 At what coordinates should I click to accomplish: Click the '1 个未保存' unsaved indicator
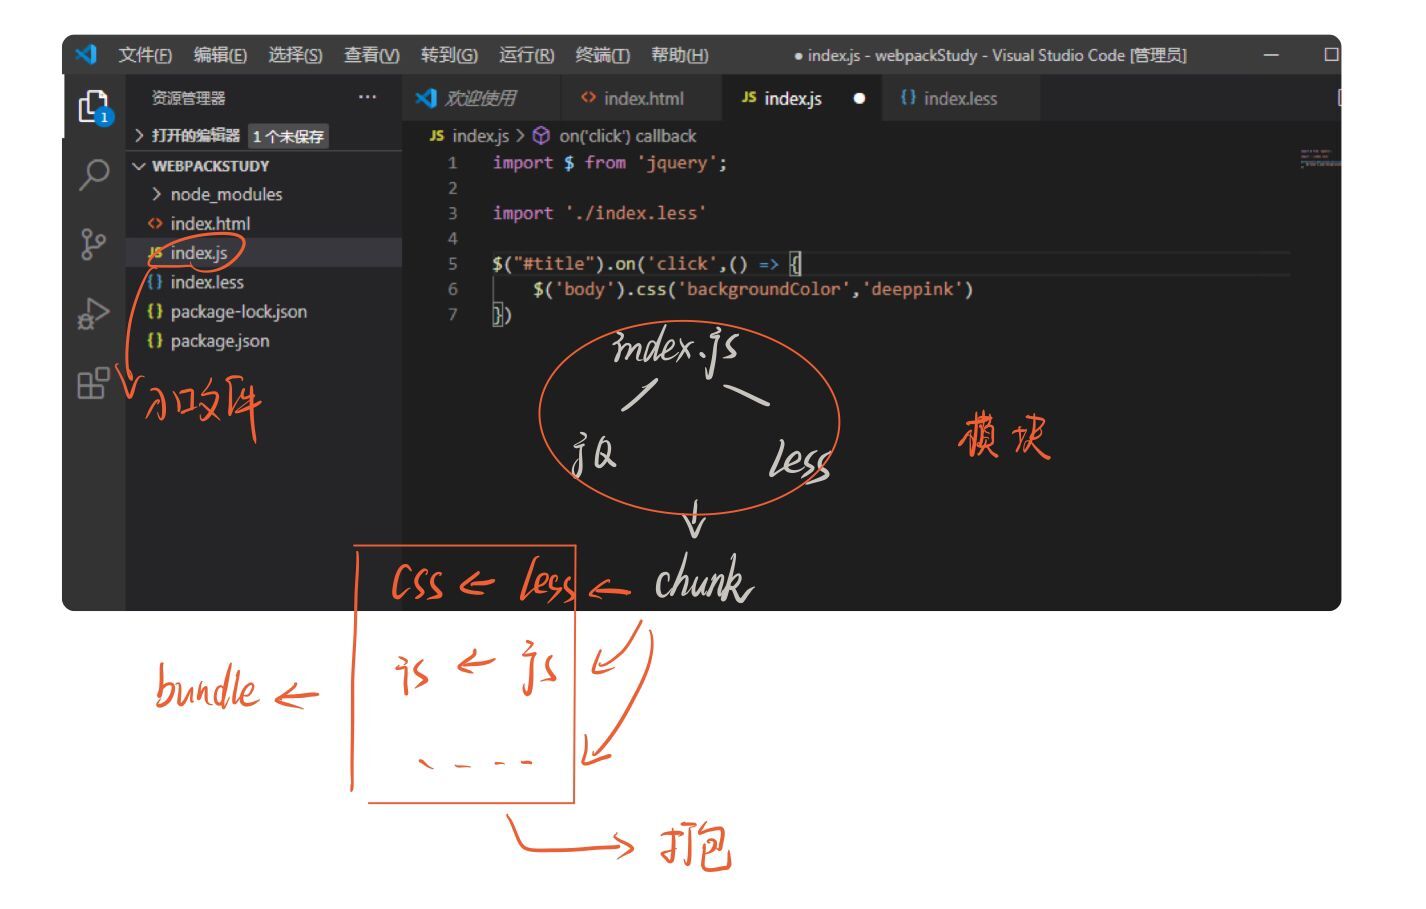pos(287,137)
